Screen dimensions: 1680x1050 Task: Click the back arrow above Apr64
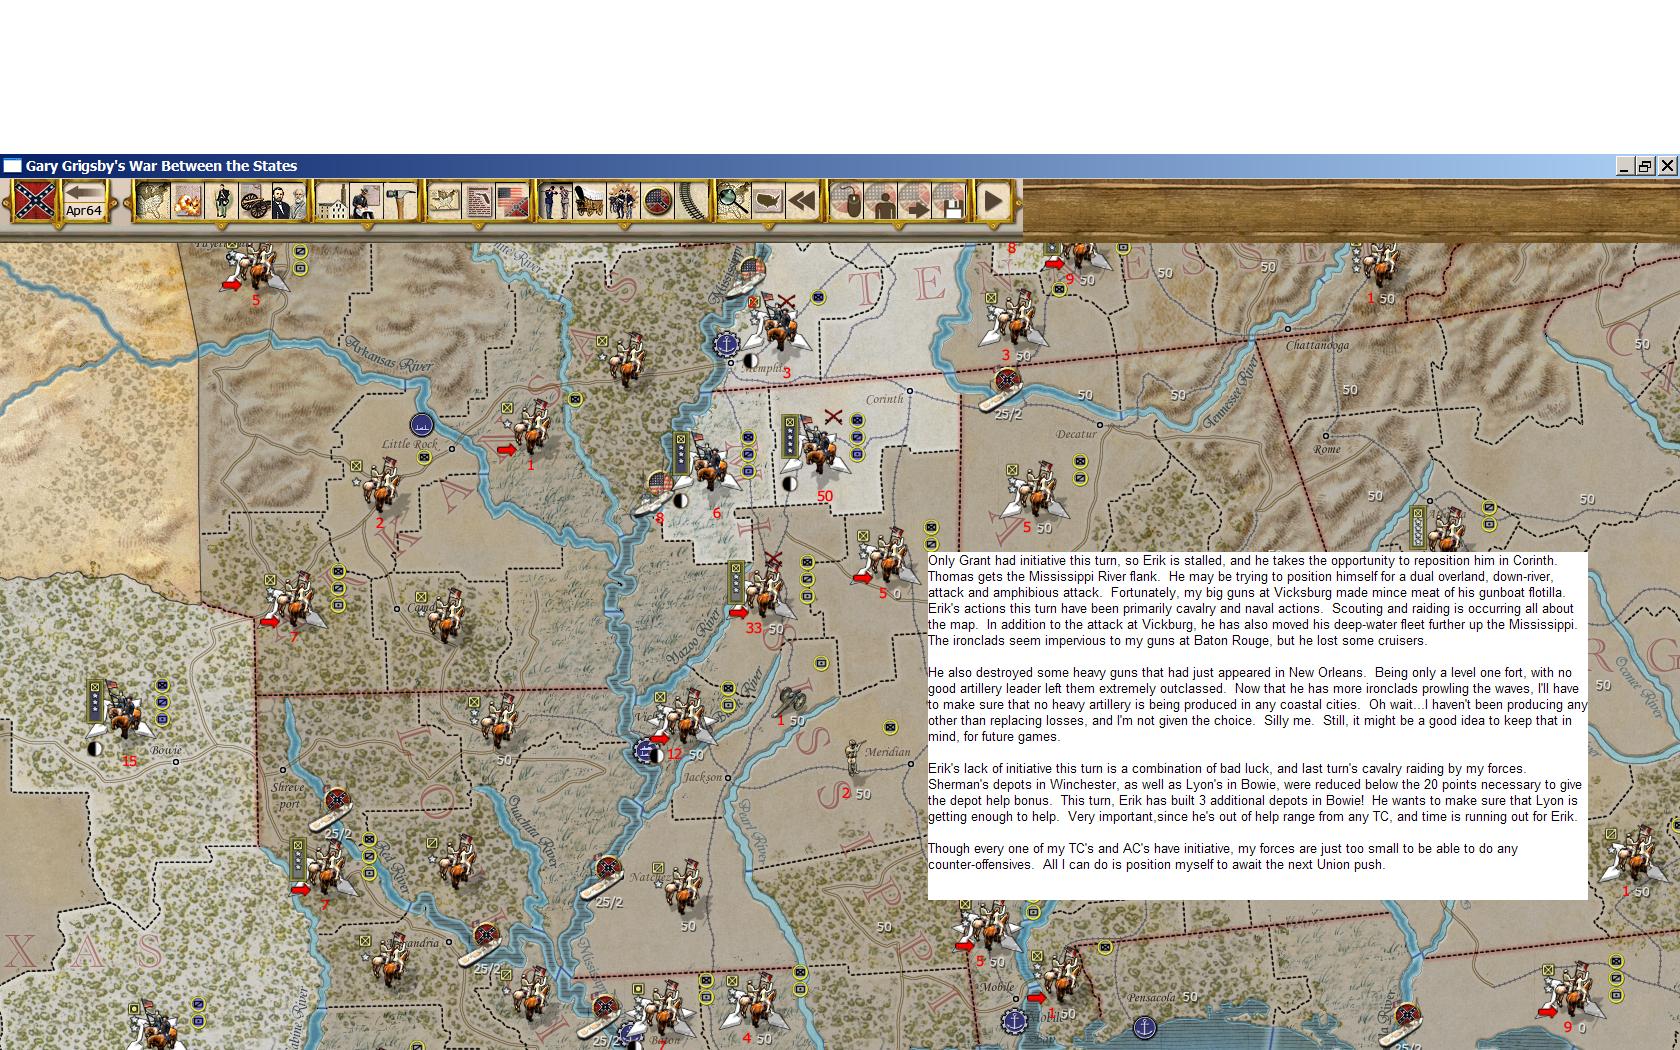point(85,192)
